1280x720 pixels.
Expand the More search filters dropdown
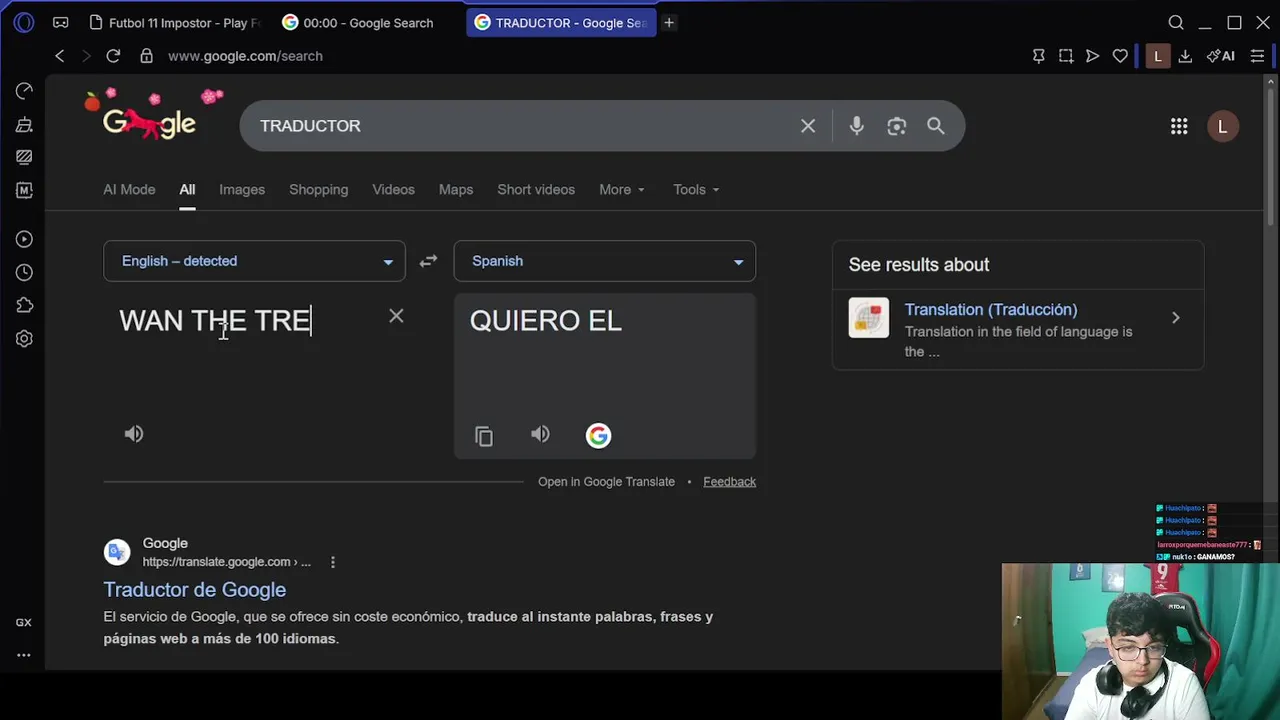pos(622,189)
